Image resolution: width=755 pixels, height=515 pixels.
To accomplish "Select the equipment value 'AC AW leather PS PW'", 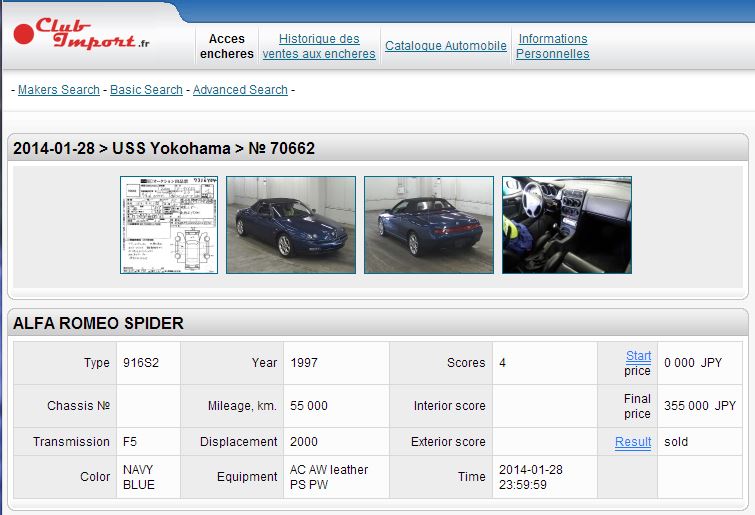I will pyautogui.click(x=329, y=477).
